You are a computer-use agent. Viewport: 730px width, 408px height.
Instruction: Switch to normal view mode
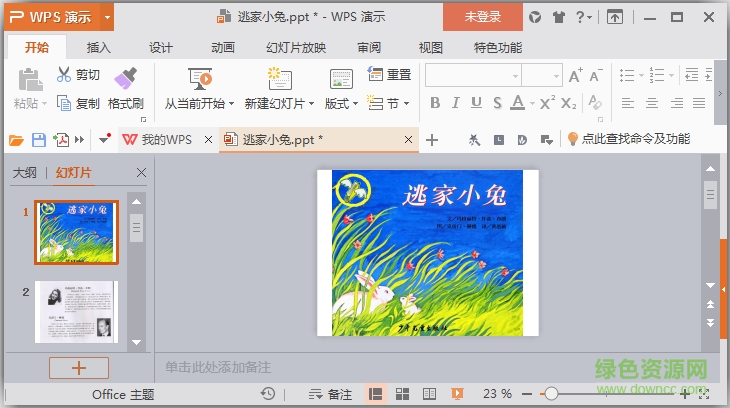(x=376, y=394)
